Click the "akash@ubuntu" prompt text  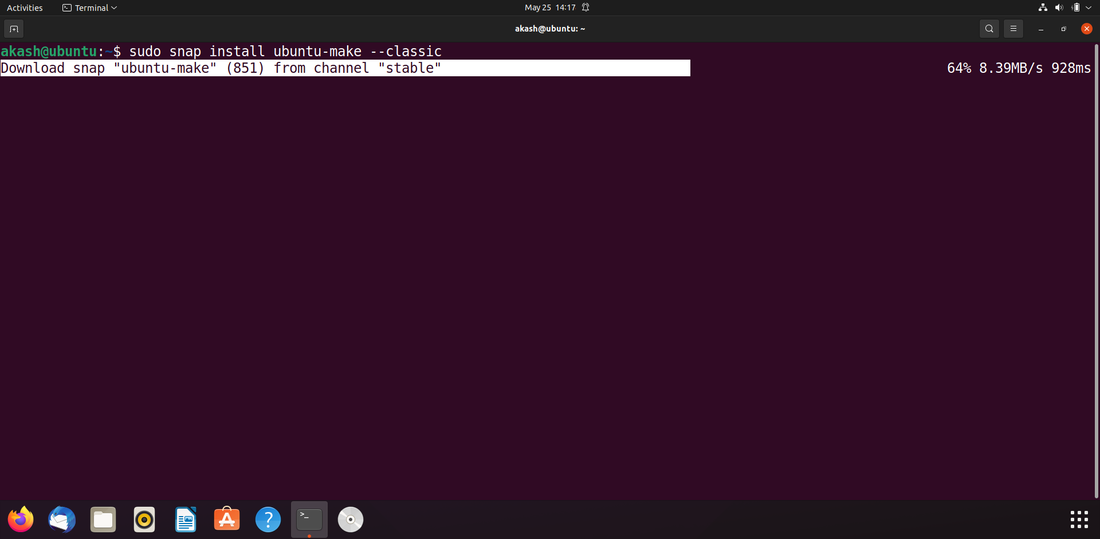(x=48, y=51)
